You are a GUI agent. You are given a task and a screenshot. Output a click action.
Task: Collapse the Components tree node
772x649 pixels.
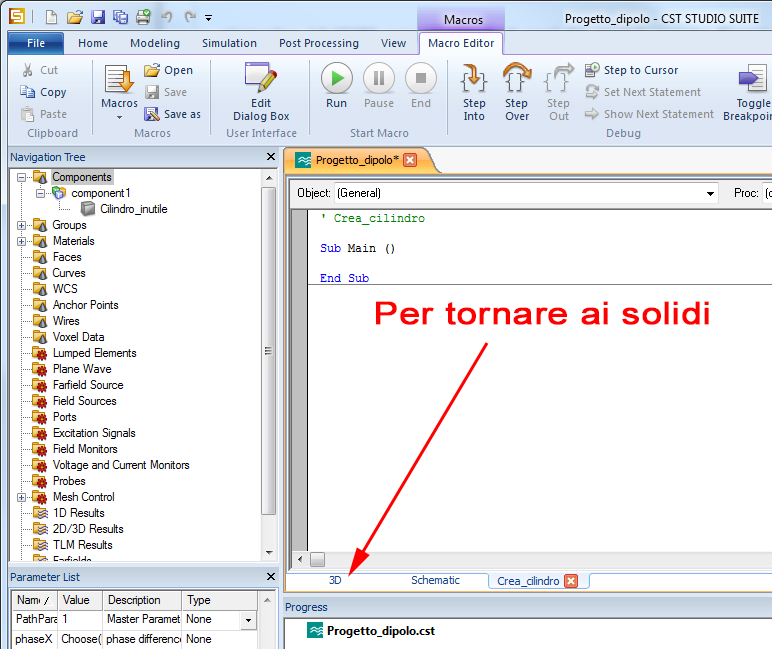coord(21,177)
